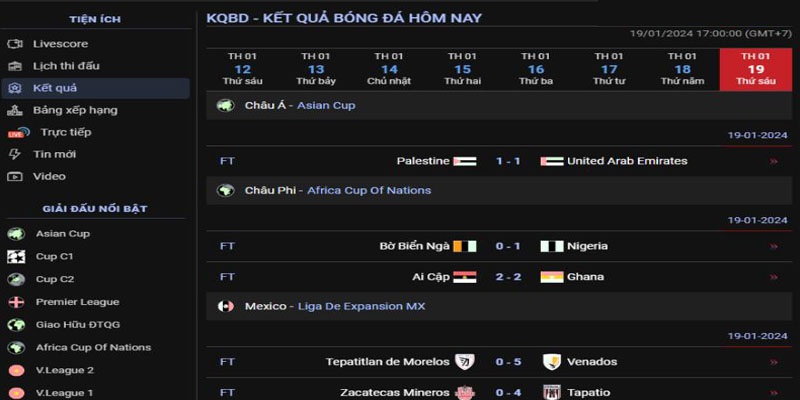This screenshot has height=400, width=800.
Task: Switch to the date tab 18 Thứ năm
Action: (682, 69)
